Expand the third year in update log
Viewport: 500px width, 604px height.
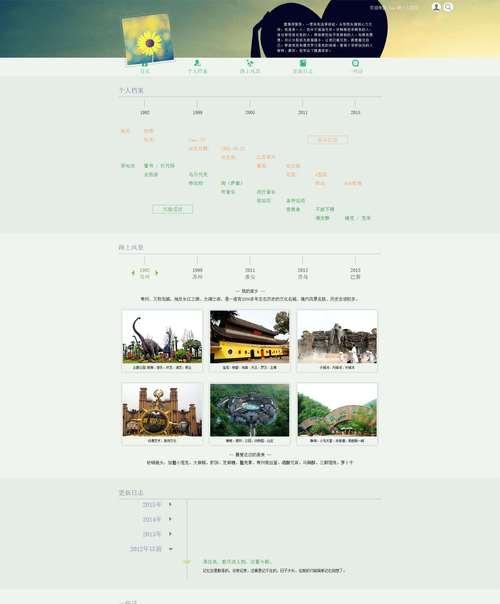tap(170, 534)
